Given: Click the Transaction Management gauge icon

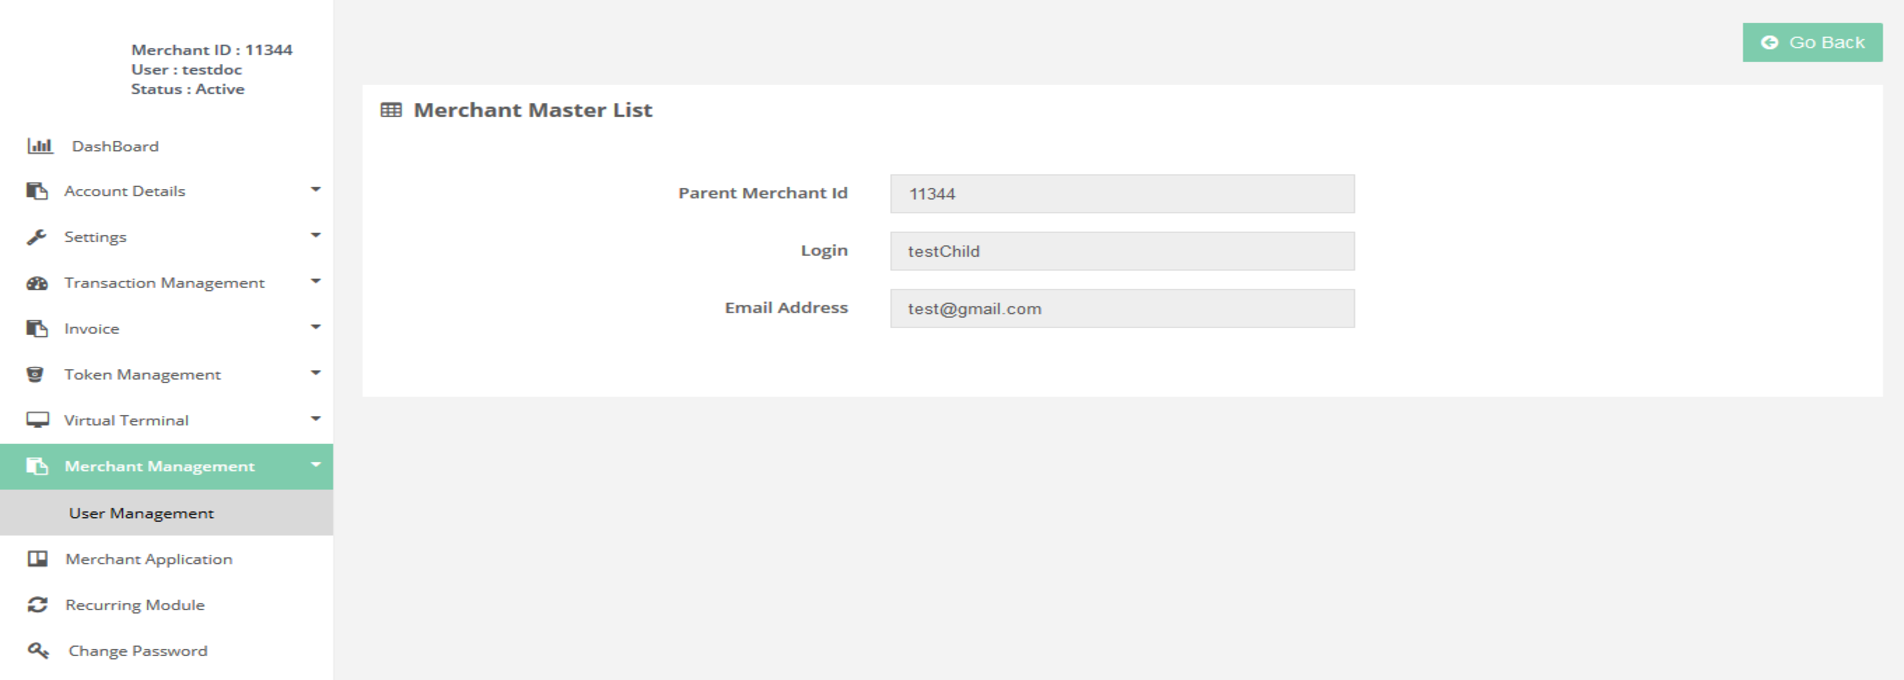Looking at the screenshot, I should (x=37, y=283).
